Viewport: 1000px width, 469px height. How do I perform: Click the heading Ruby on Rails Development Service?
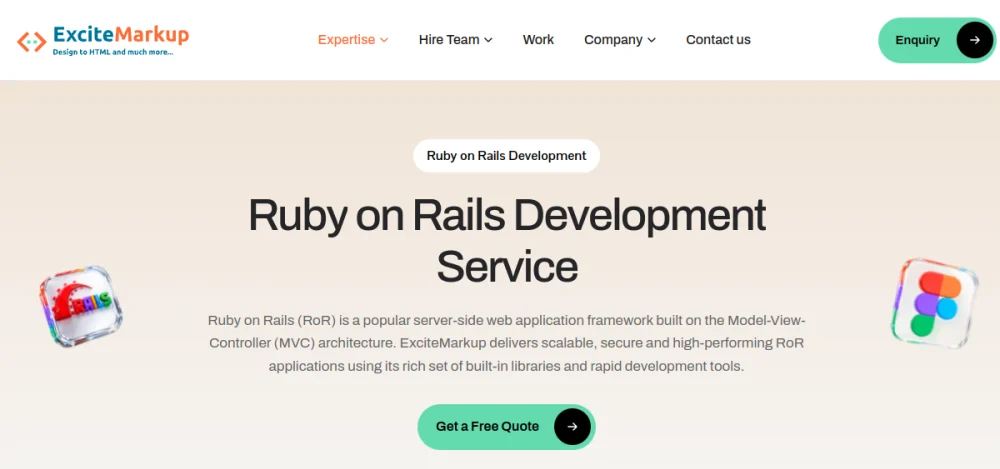[x=506, y=241]
